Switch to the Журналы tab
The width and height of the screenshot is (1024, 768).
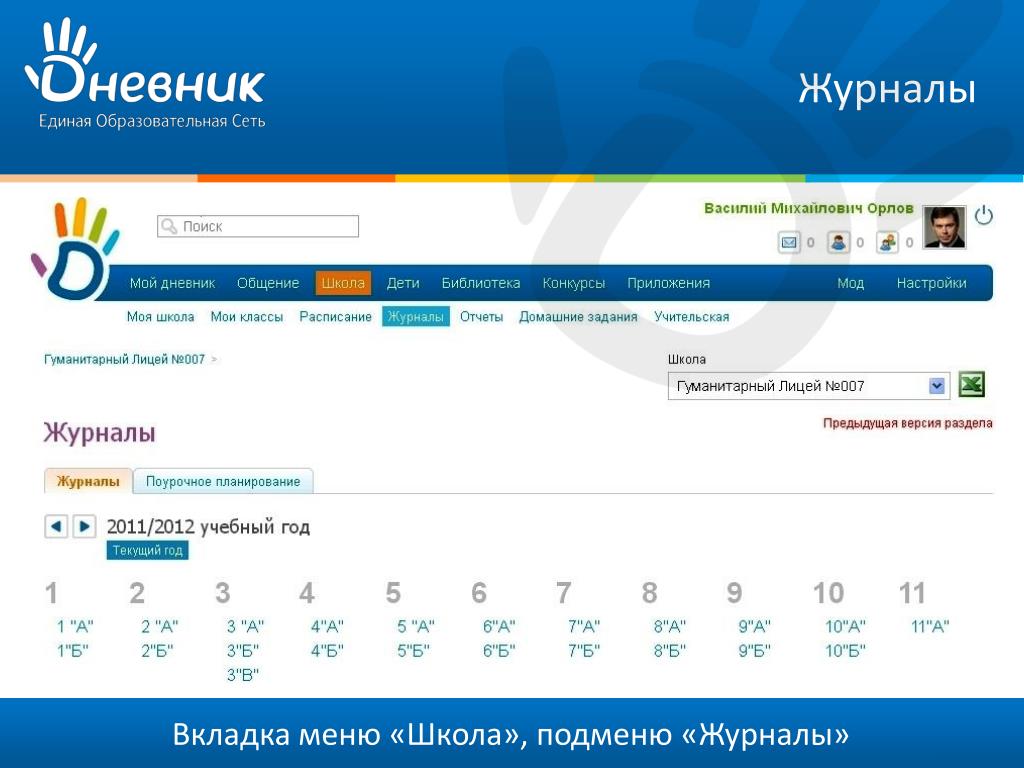click(88, 481)
